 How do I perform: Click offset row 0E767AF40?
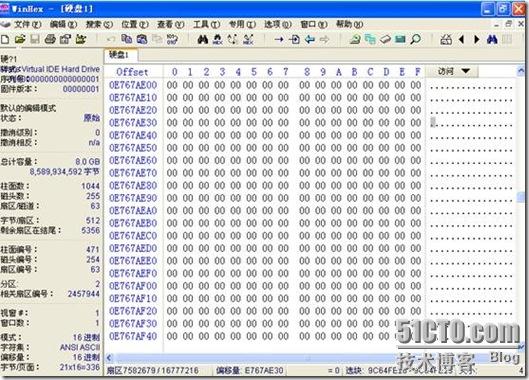[x=133, y=336]
